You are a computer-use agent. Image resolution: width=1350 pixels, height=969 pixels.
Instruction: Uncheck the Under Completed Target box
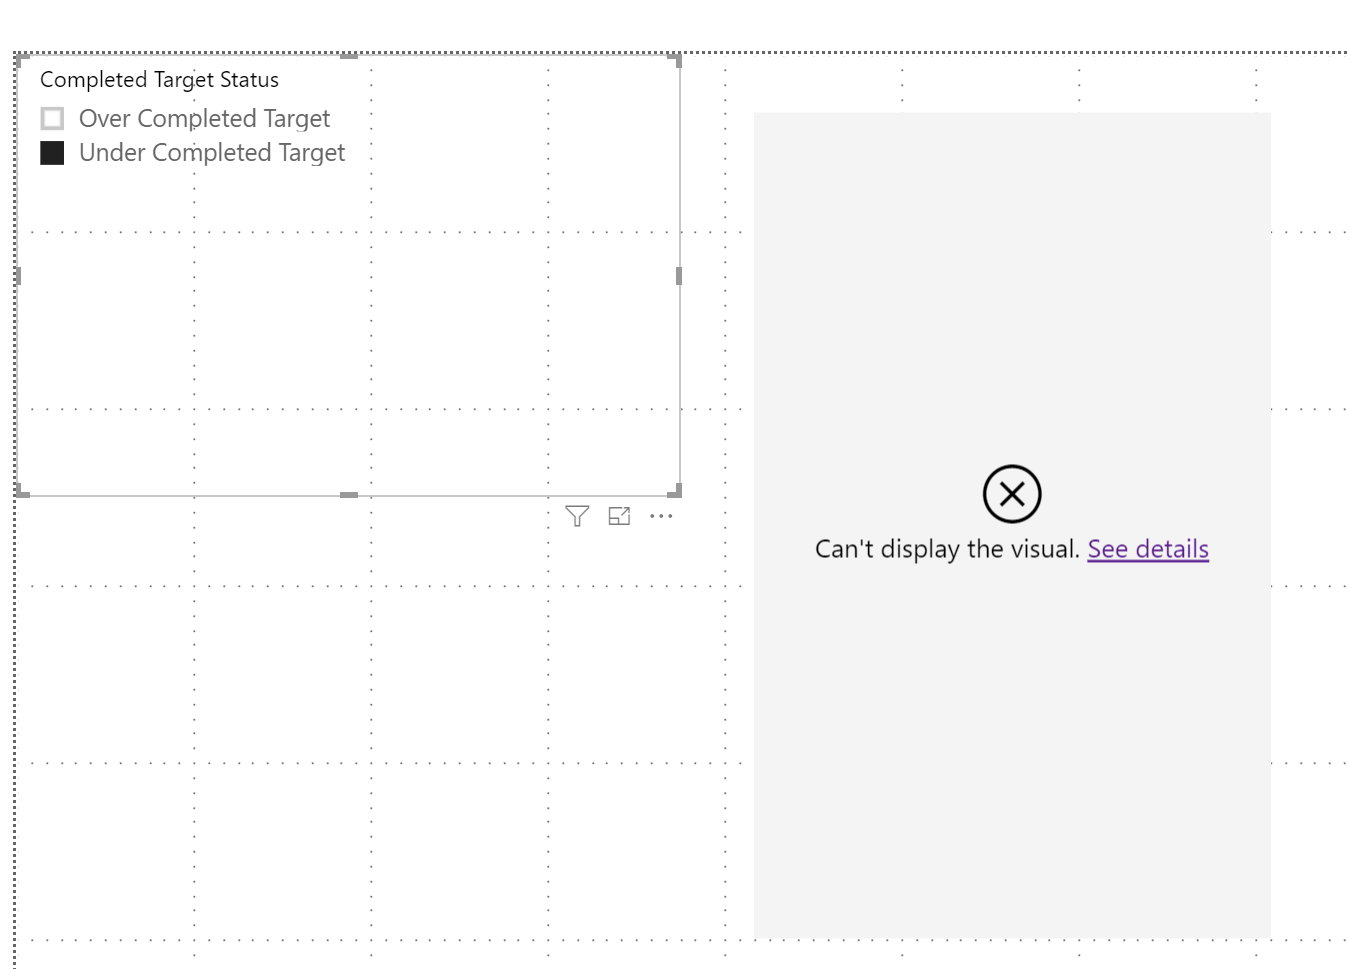point(52,153)
